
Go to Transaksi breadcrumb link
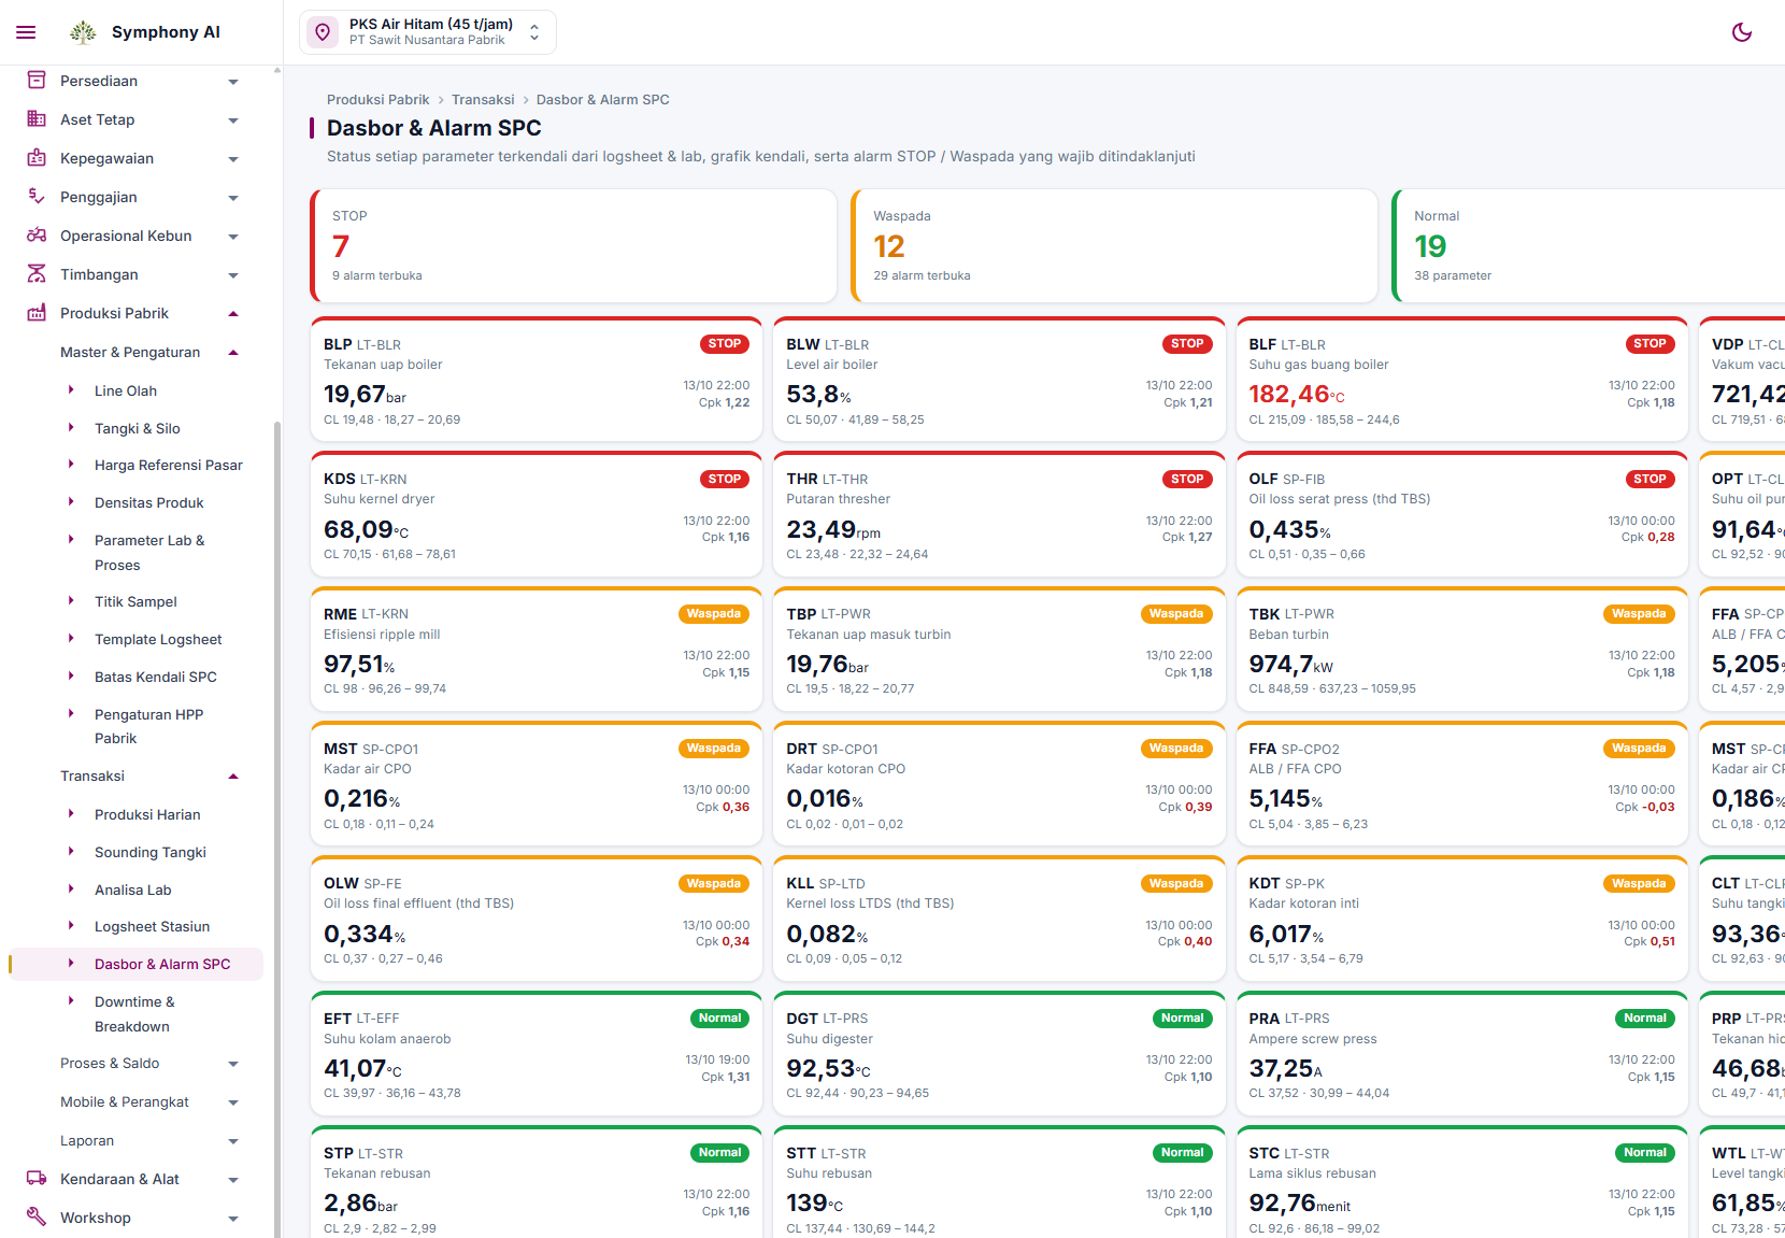pos(482,99)
